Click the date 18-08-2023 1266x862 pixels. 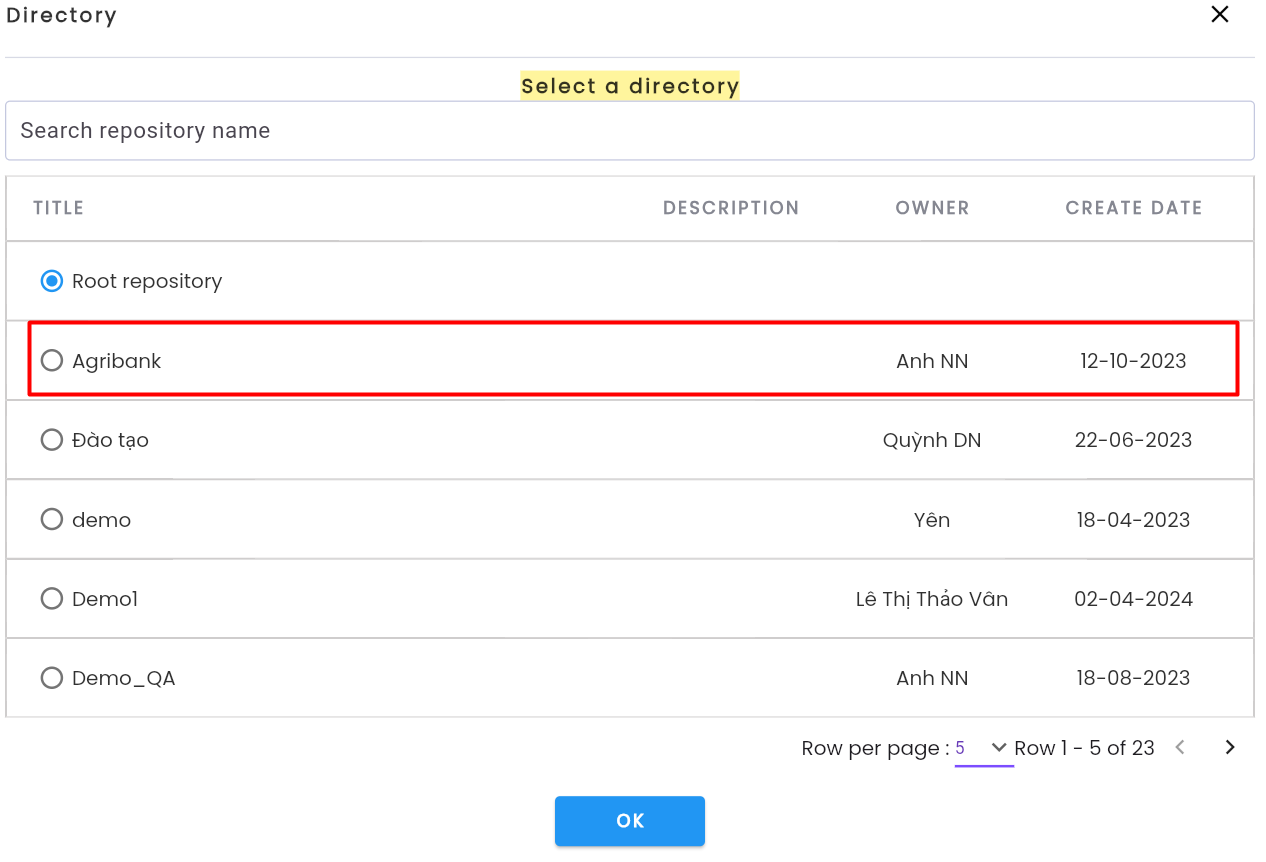click(1133, 678)
